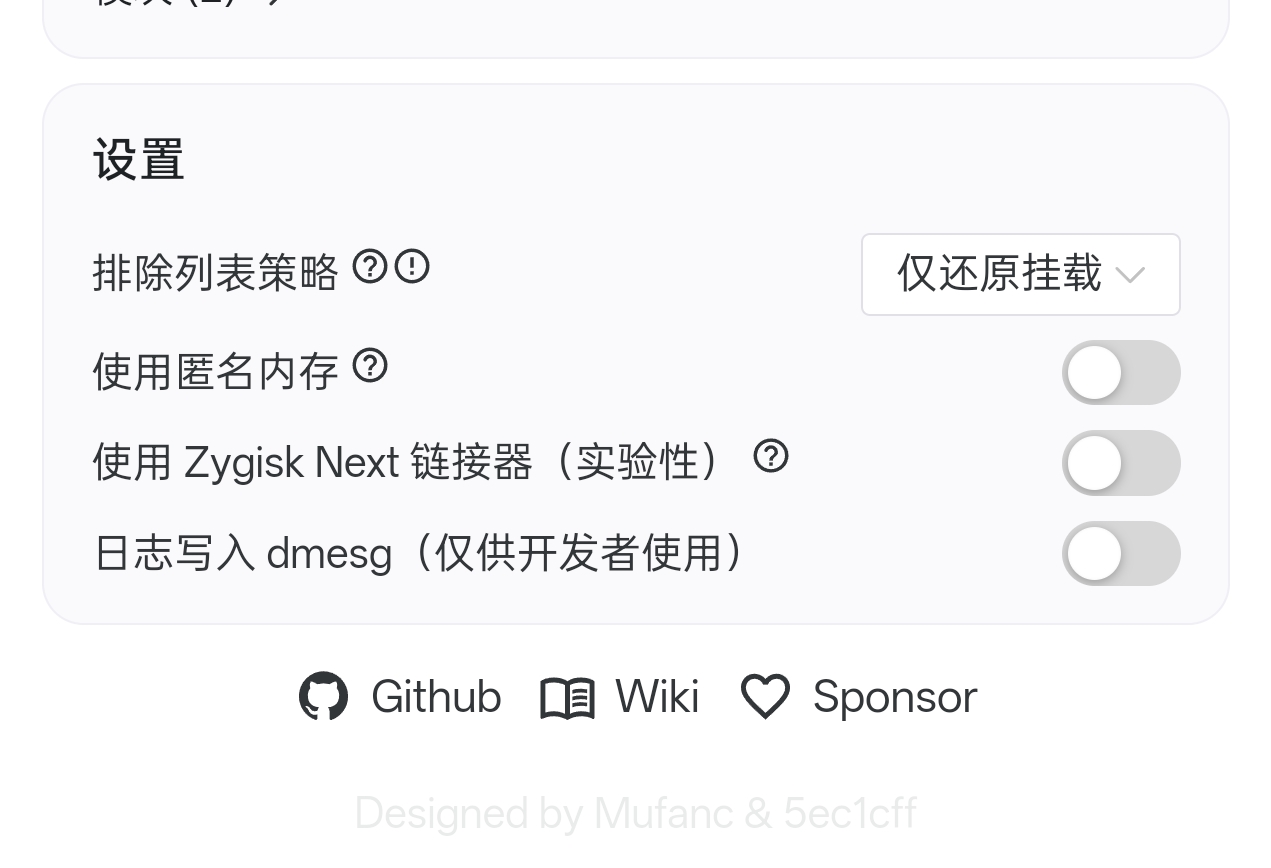
Task: Enable the 使用匿名内存 switch
Action: pos(1120,373)
